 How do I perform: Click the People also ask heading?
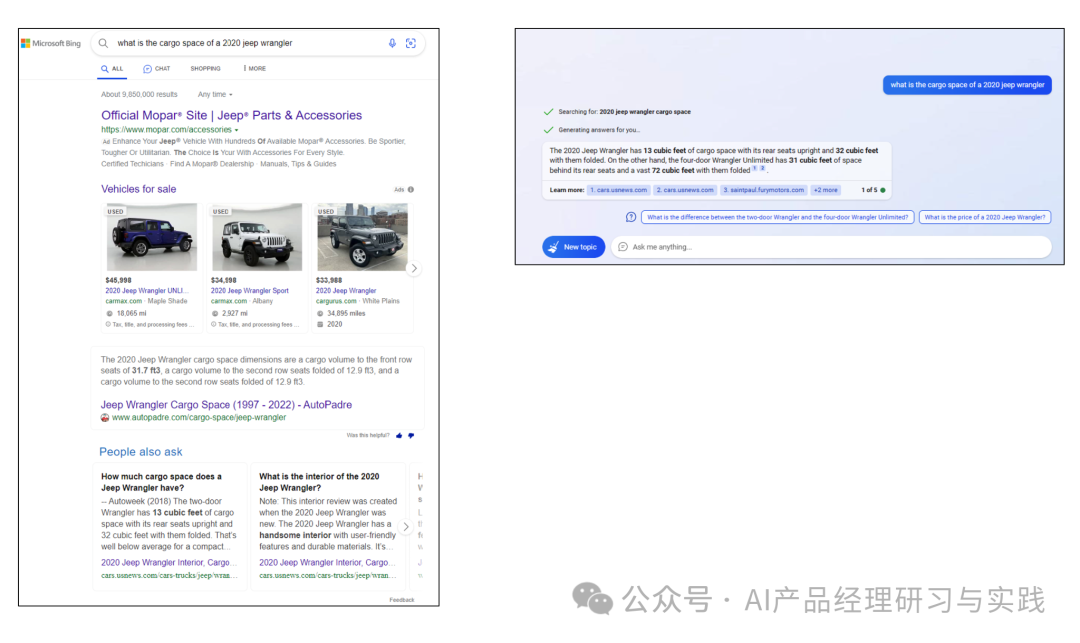141,452
